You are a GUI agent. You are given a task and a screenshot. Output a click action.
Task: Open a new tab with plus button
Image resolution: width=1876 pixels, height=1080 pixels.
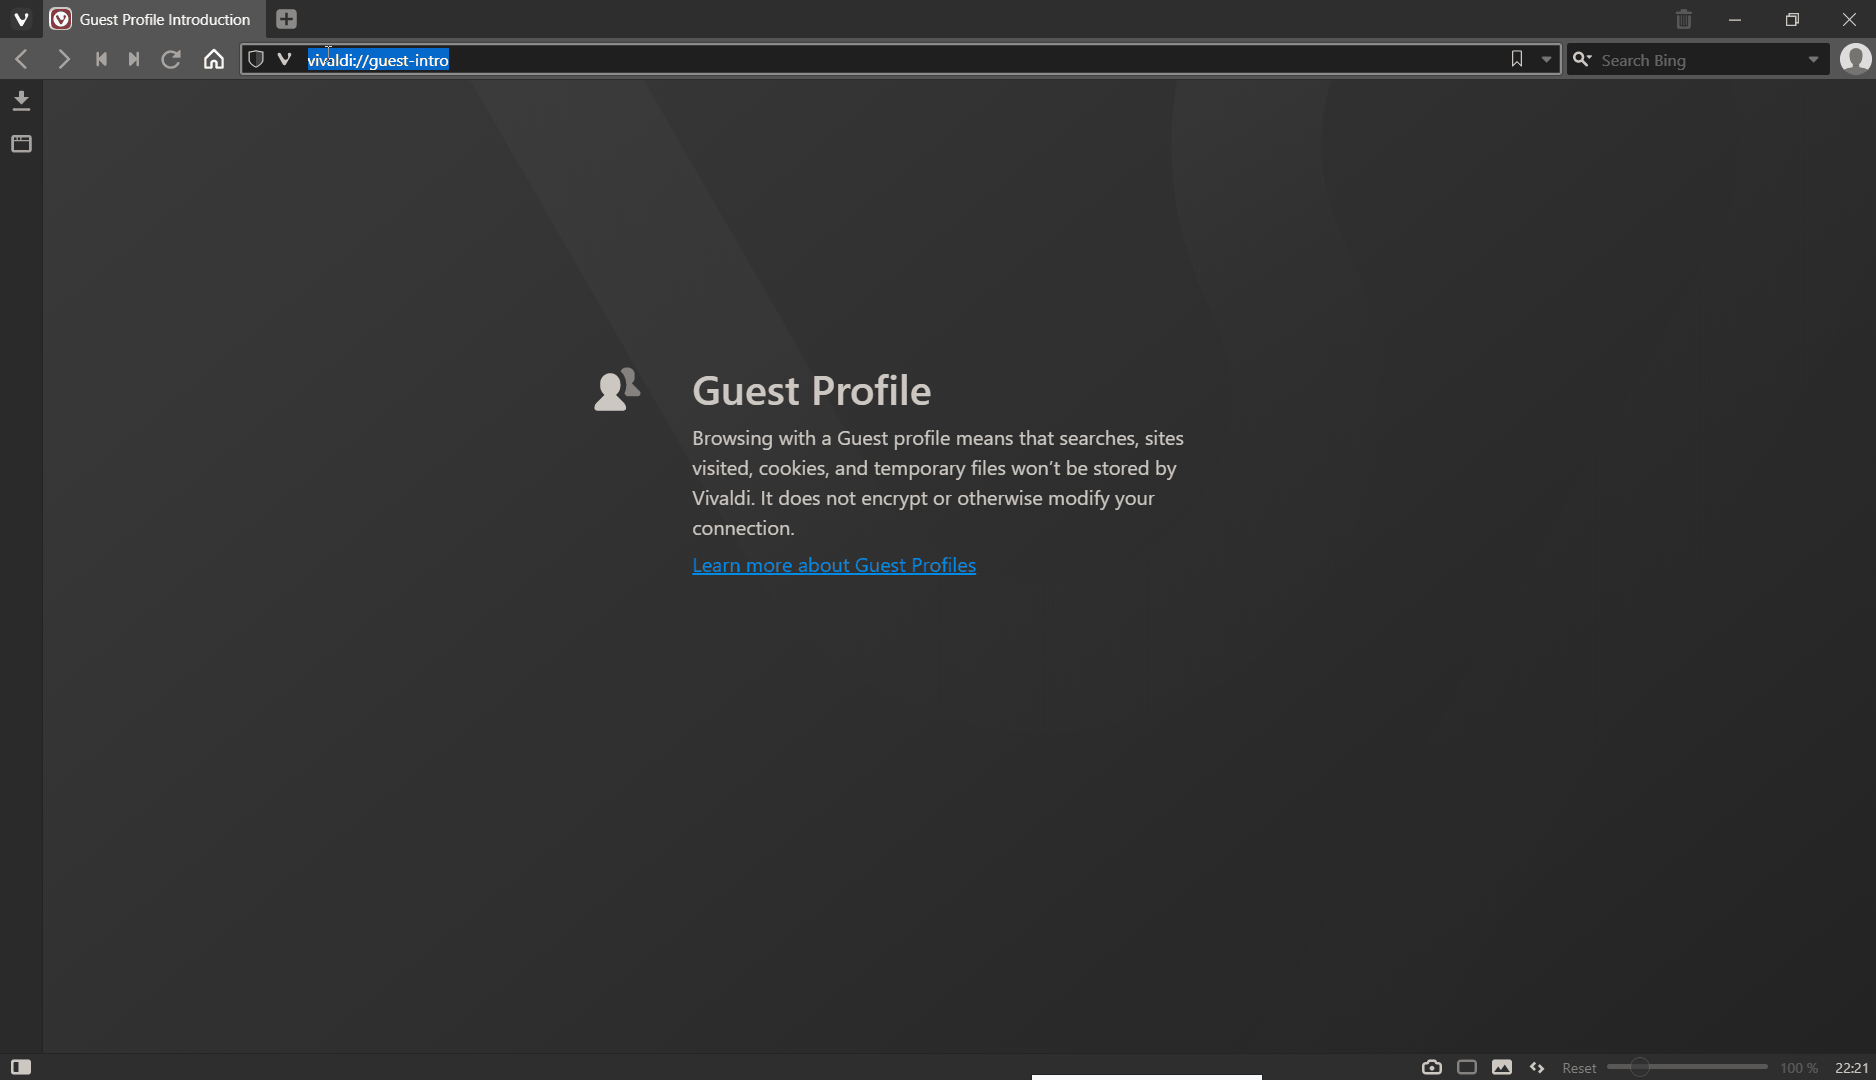tap(286, 19)
